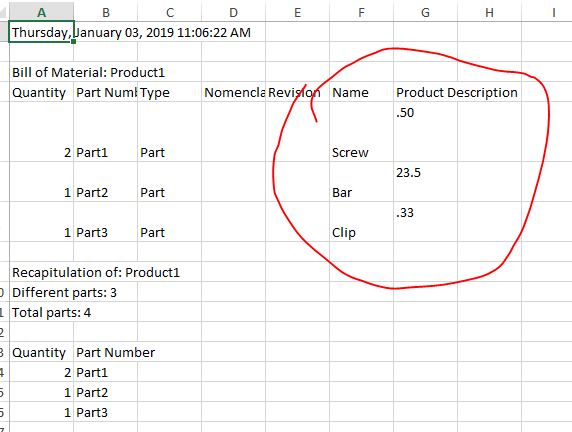
Task: Select column B header
Action: click(106, 12)
